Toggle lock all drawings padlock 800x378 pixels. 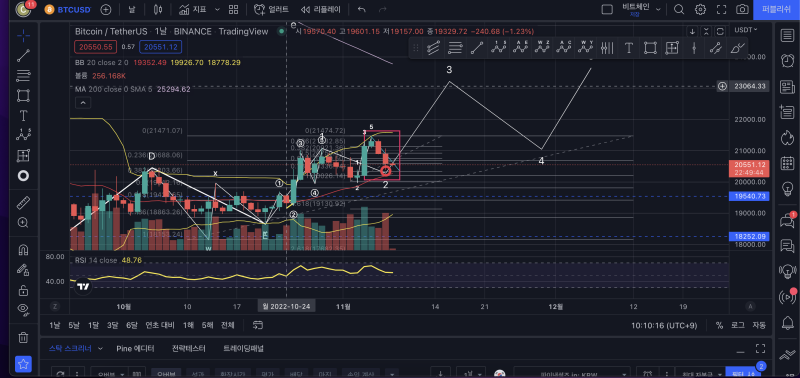tap(23, 290)
